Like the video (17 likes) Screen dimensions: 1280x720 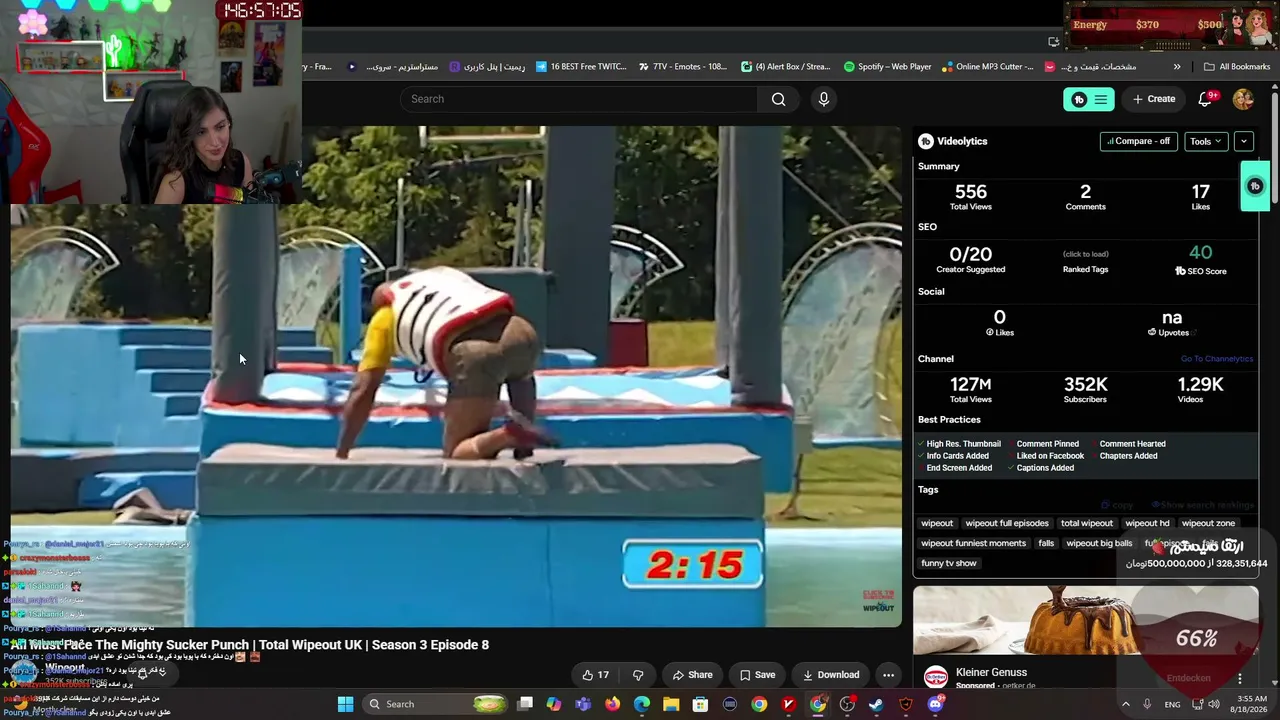pyautogui.click(x=595, y=675)
